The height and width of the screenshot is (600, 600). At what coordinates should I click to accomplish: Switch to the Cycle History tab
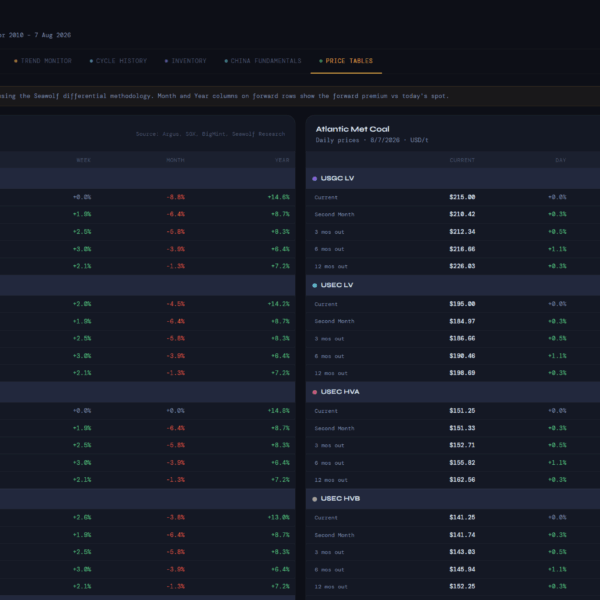pyautogui.click(x=118, y=61)
